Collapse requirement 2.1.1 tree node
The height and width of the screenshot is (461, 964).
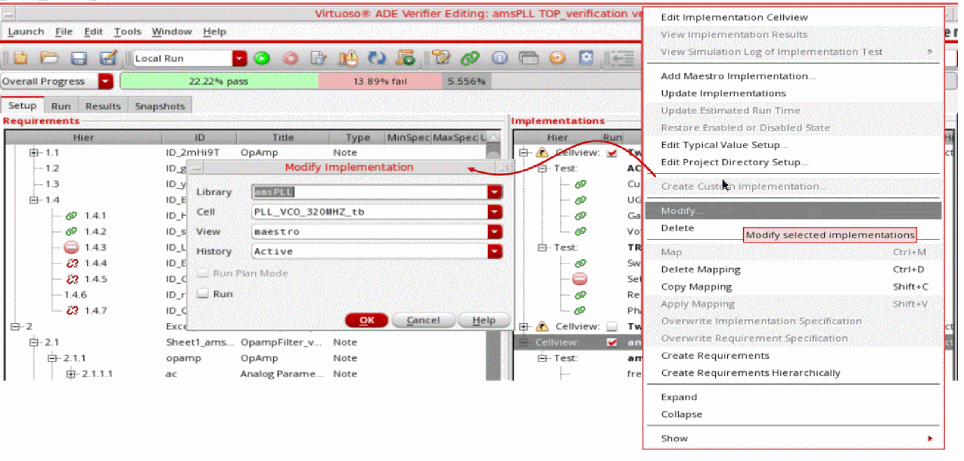coord(52,358)
